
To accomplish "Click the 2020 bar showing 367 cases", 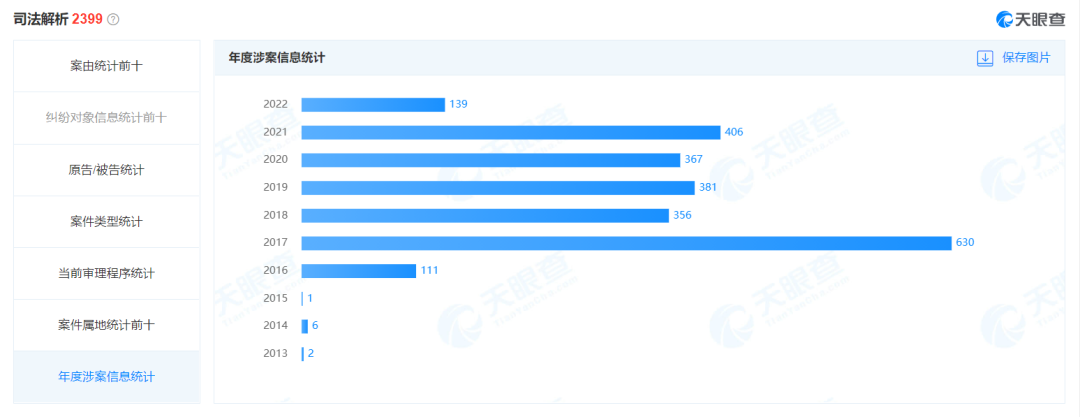I will coord(491,160).
